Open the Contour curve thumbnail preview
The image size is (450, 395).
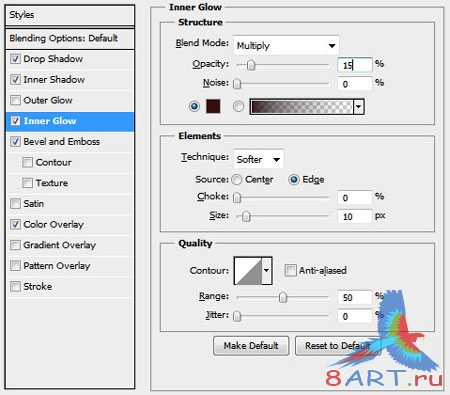tap(248, 271)
